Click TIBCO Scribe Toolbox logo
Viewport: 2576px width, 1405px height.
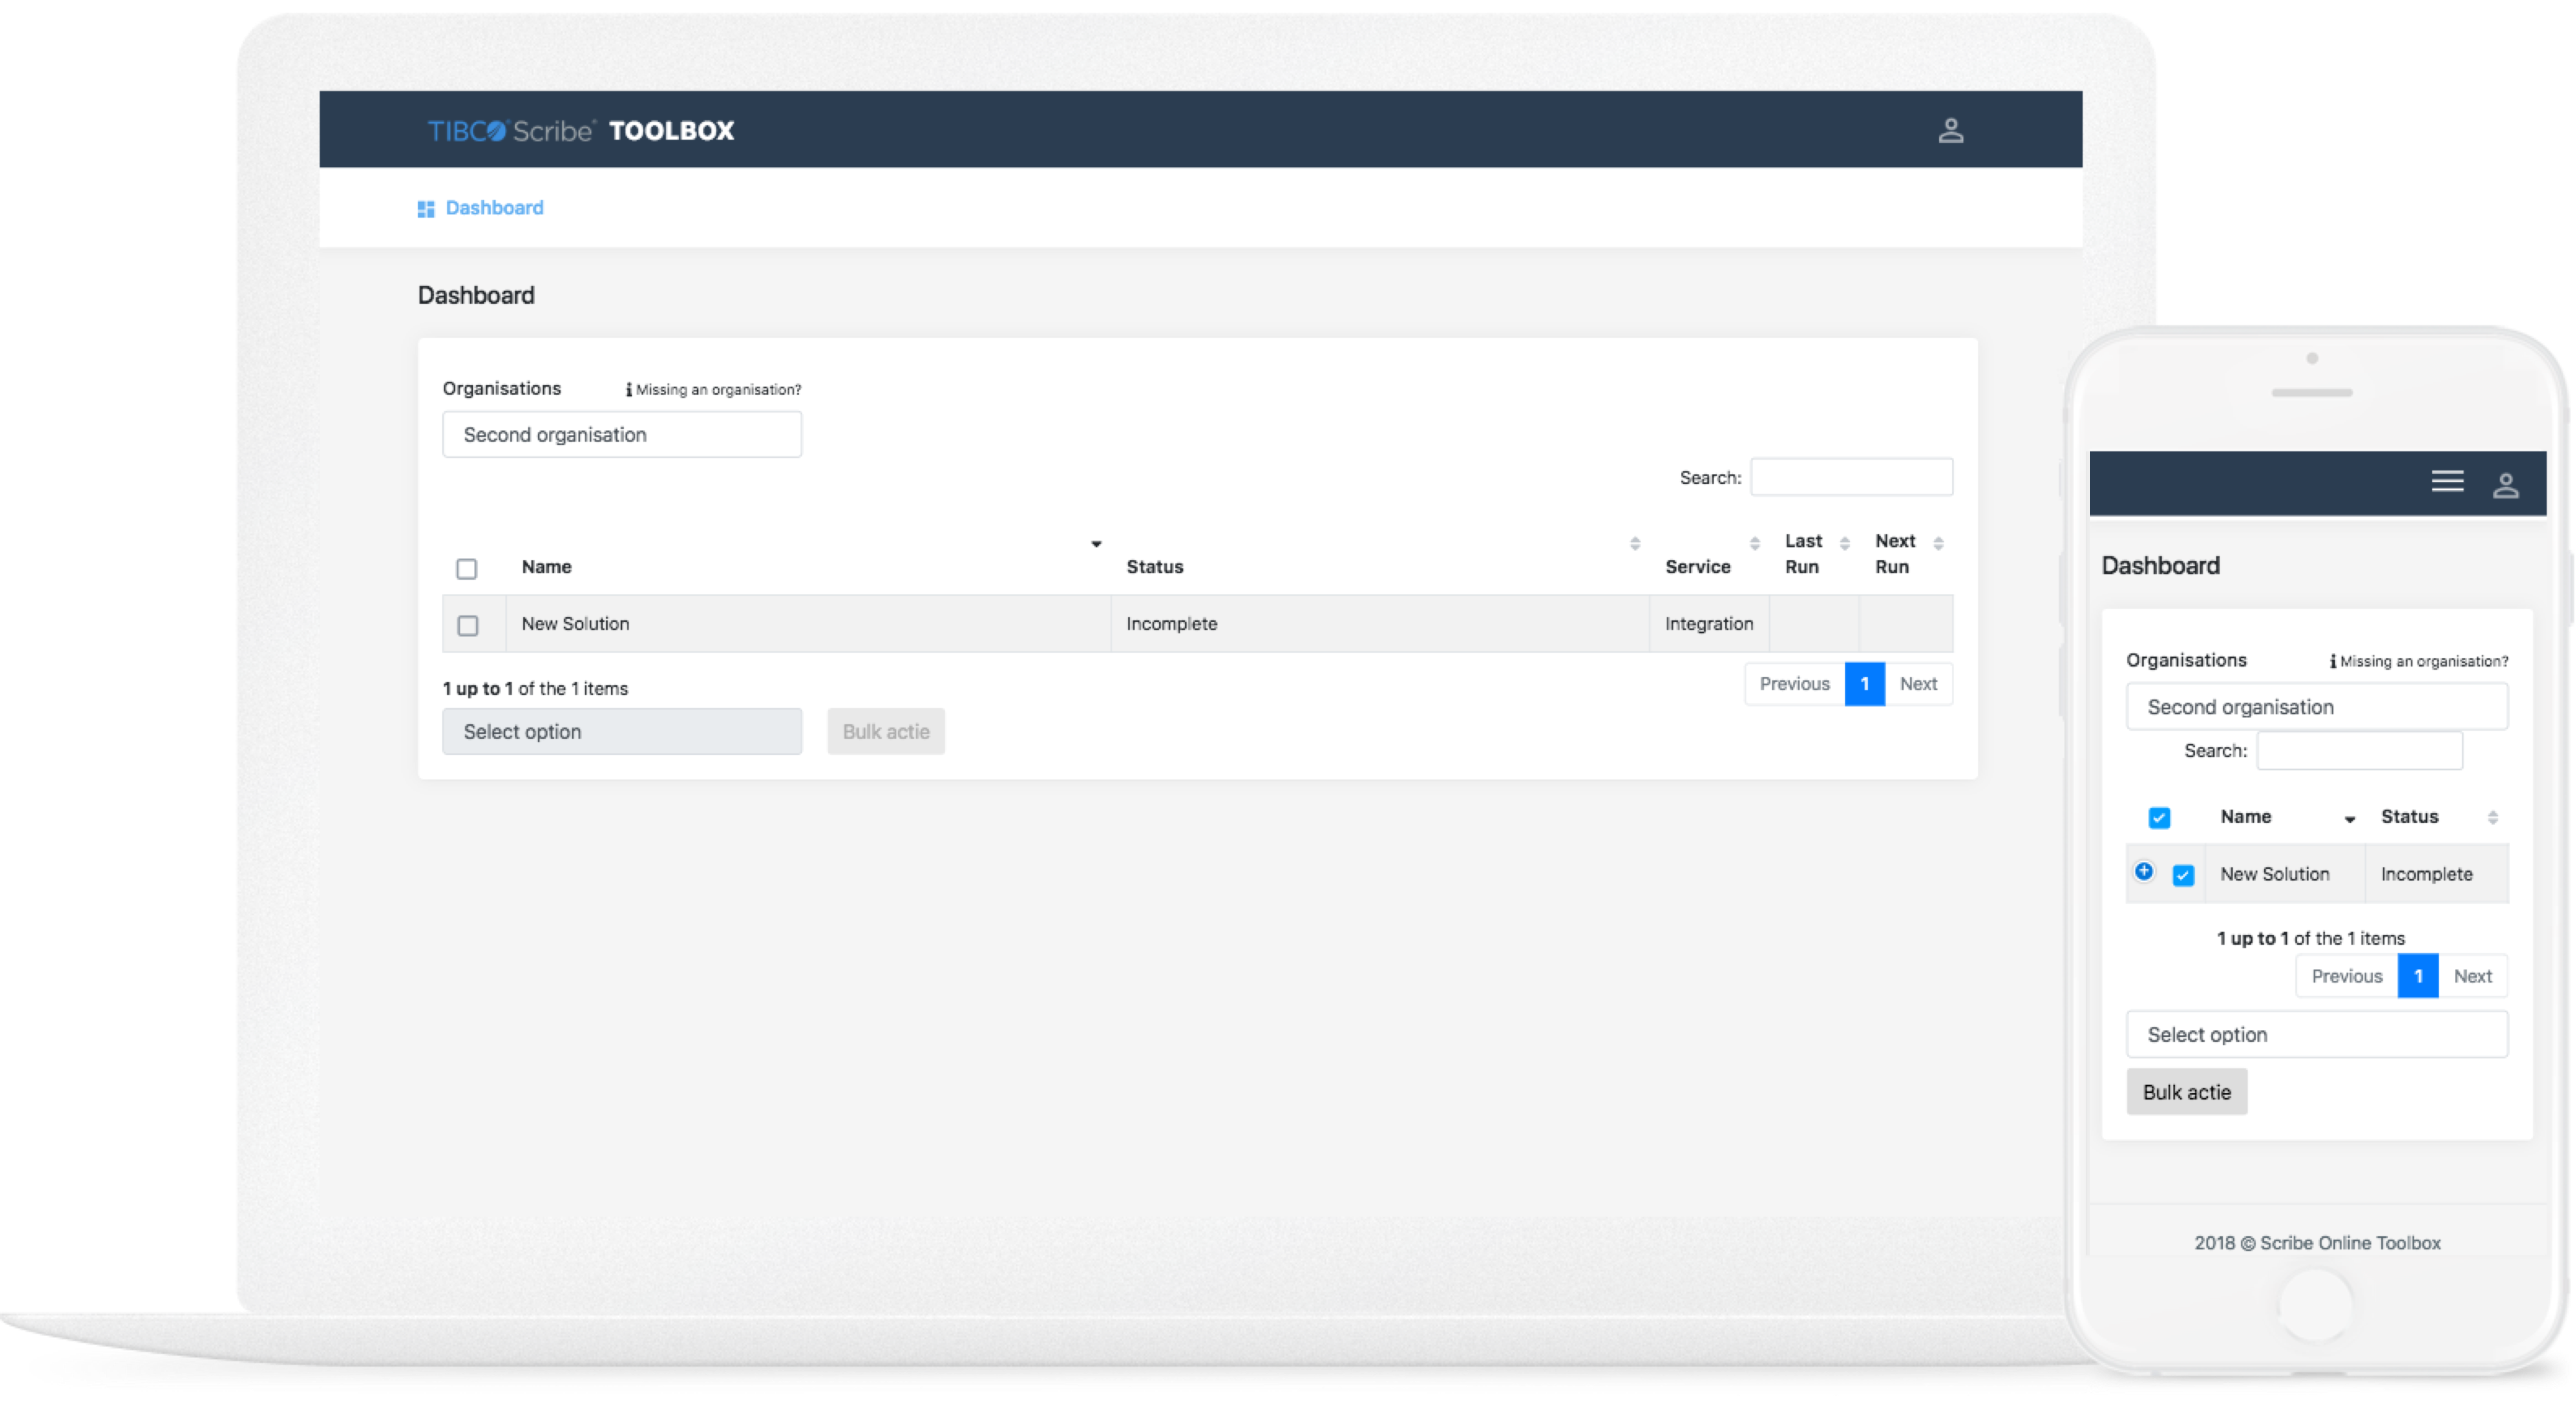tap(580, 131)
